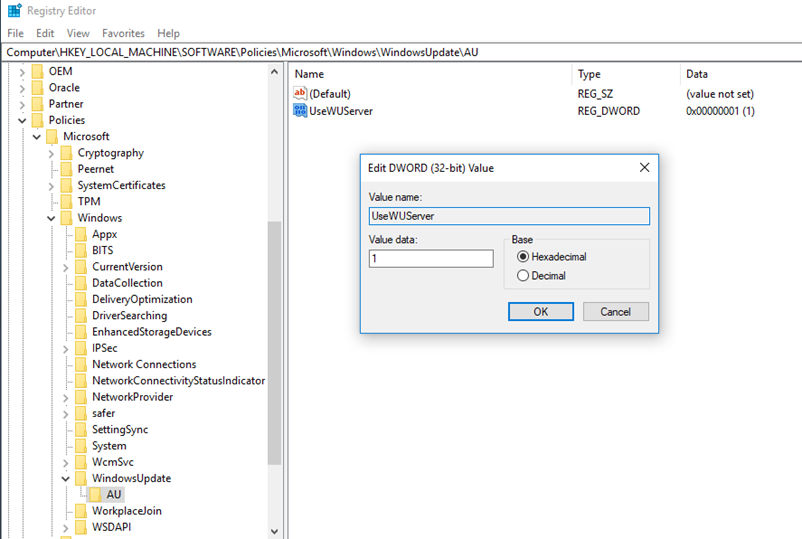Image resolution: width=802 pixels, height=539 pixels.
Task: Expand the NetworkProvider key
Action: [x=65, y=398]
